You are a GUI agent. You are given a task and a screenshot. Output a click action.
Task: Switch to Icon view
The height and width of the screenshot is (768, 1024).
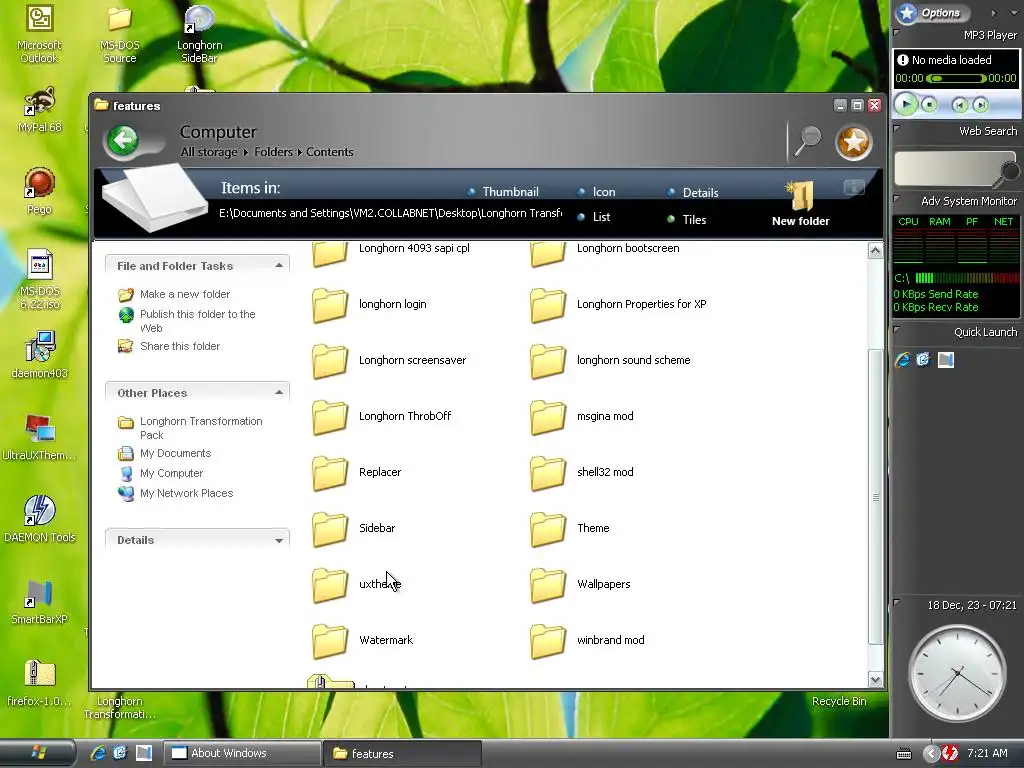click(x=596, y=192)
